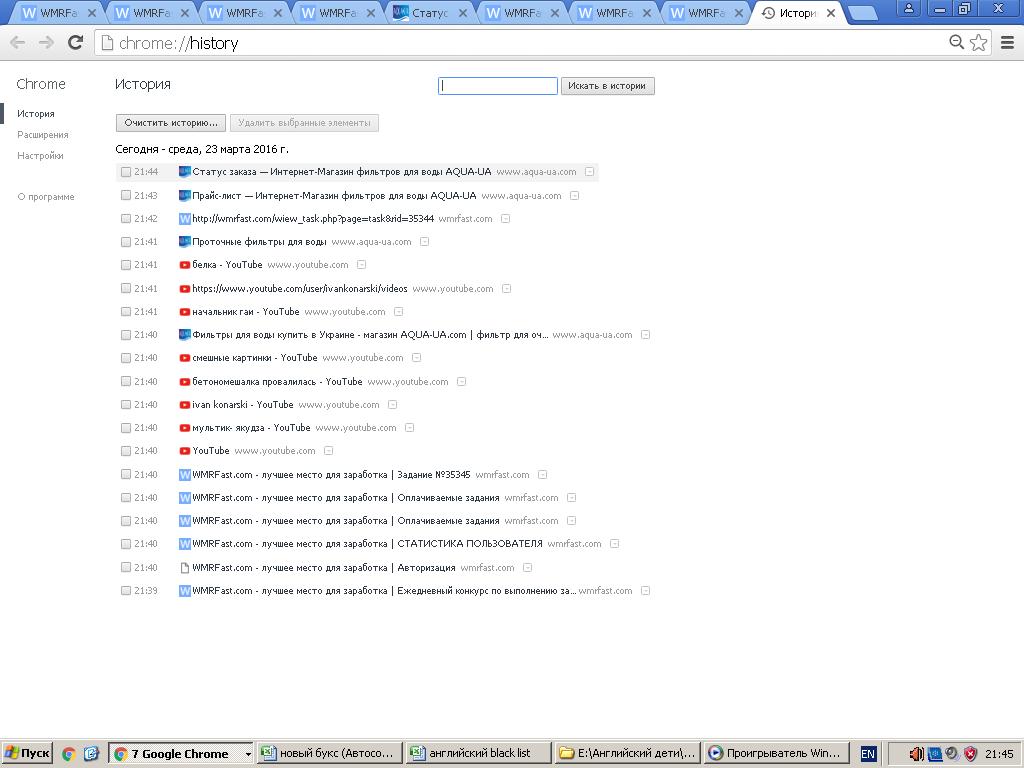Click the aqua-ua favicon of Проточные фильтры entry
This screenshot has width=1024, height=768.
(185, 242)
